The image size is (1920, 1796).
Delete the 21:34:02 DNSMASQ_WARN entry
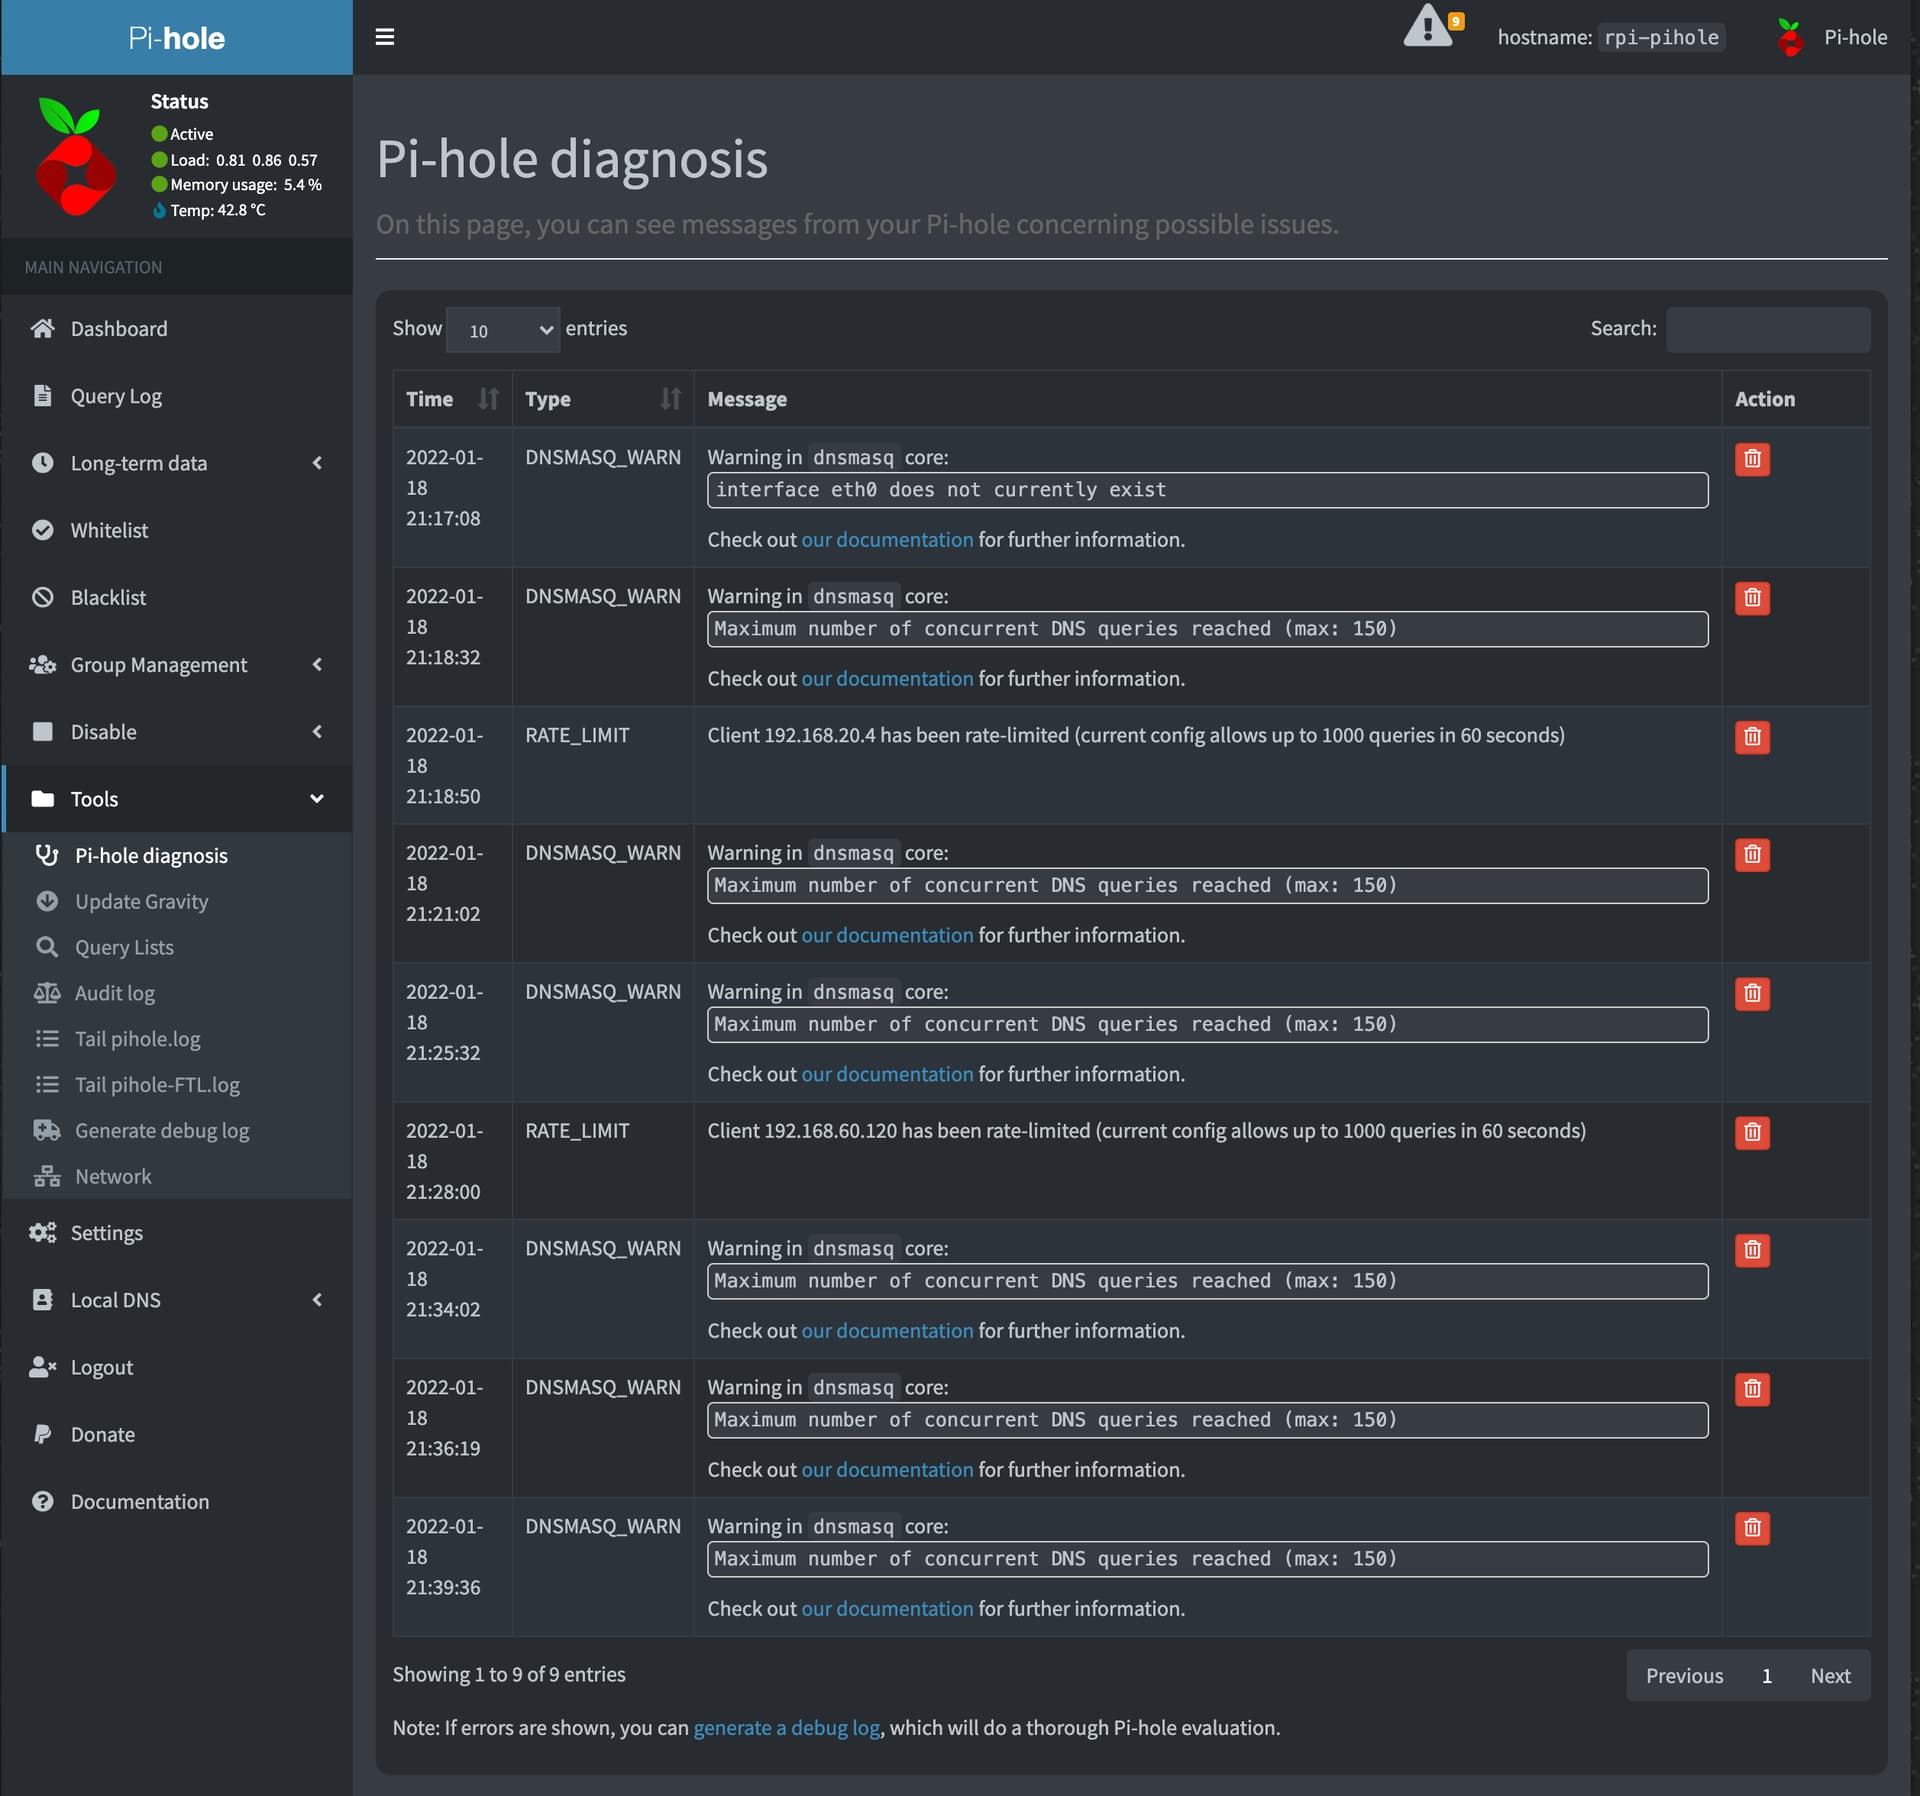[1752, 1251]
